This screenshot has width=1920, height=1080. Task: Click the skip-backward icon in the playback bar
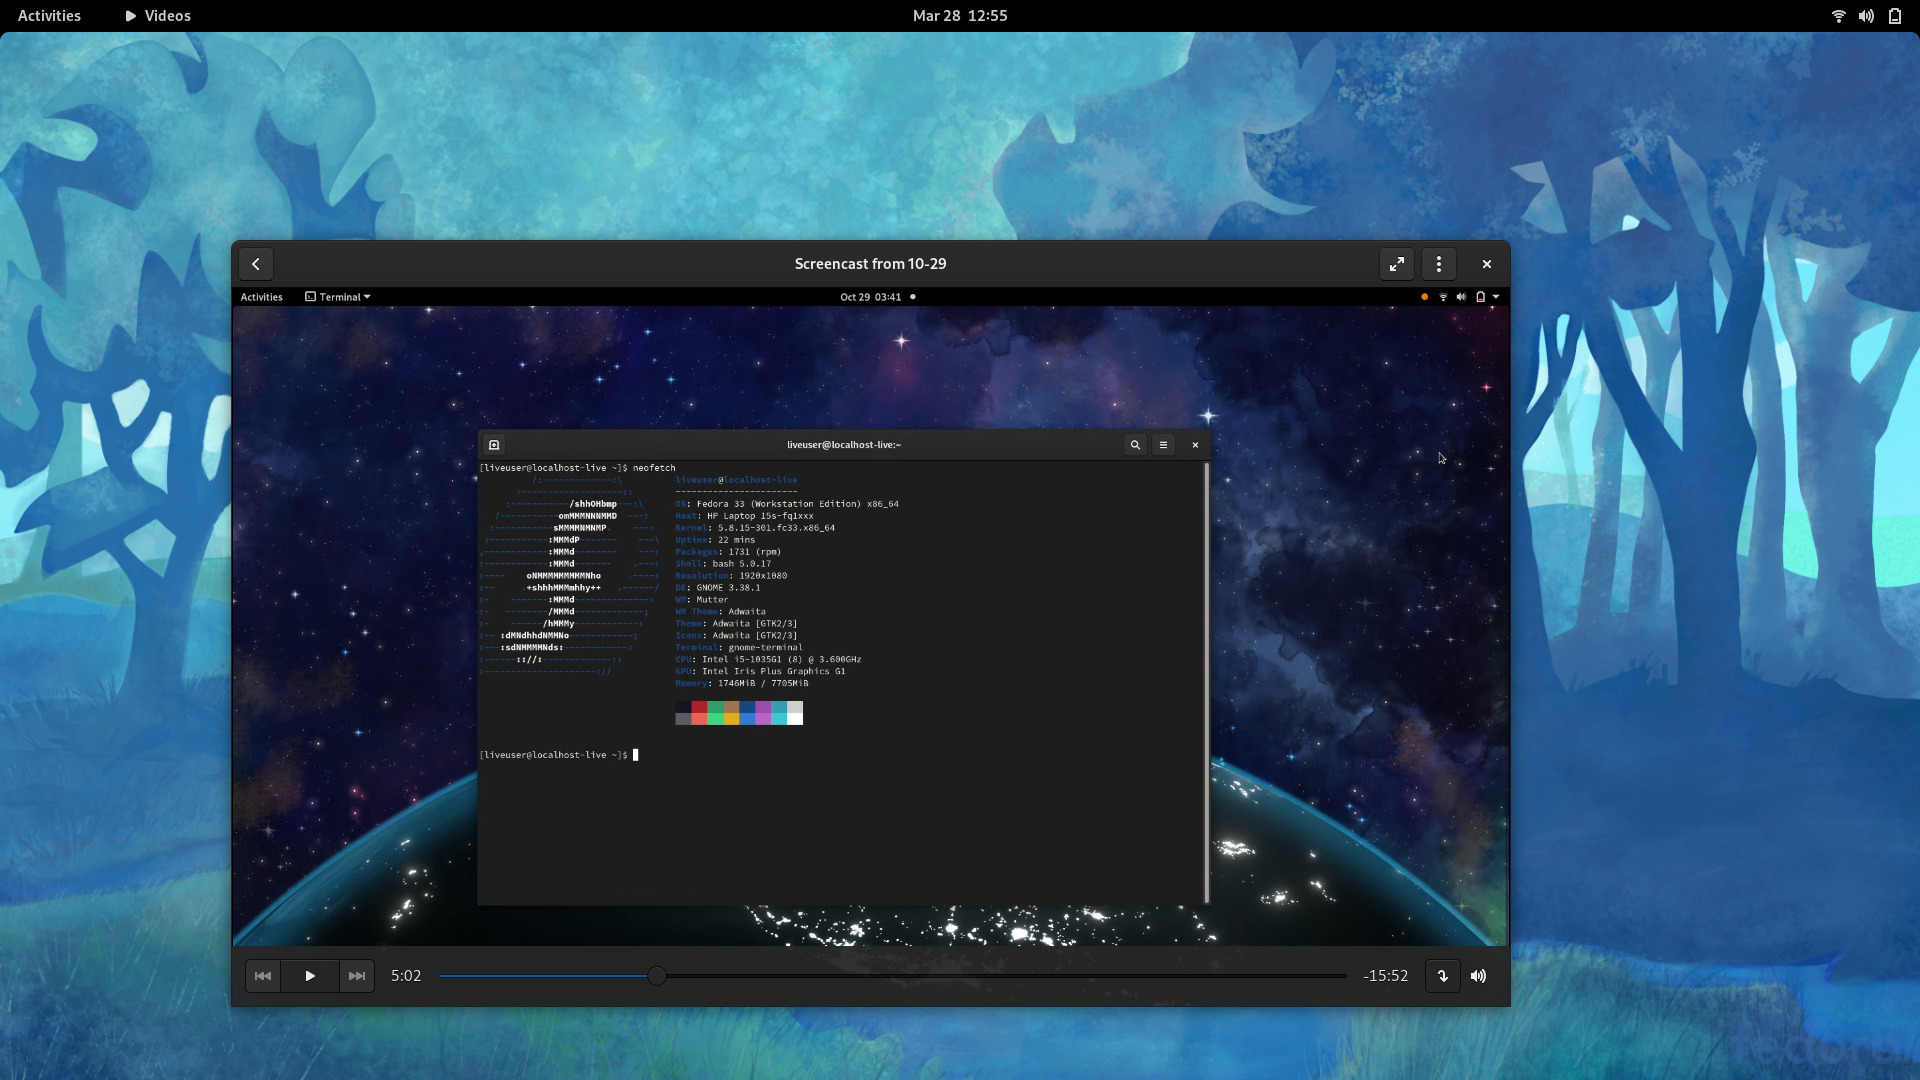(x=262, y=975)
